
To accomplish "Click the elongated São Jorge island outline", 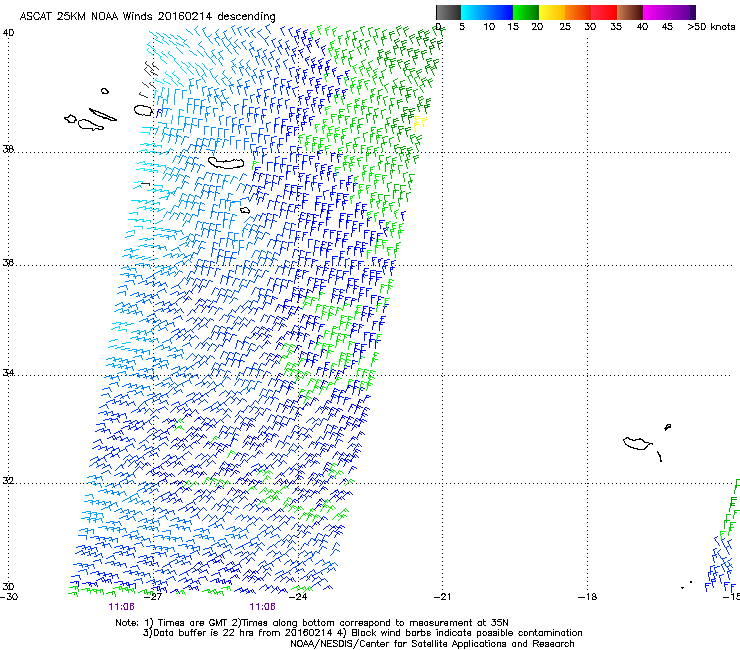I will [x=103, y=115].
